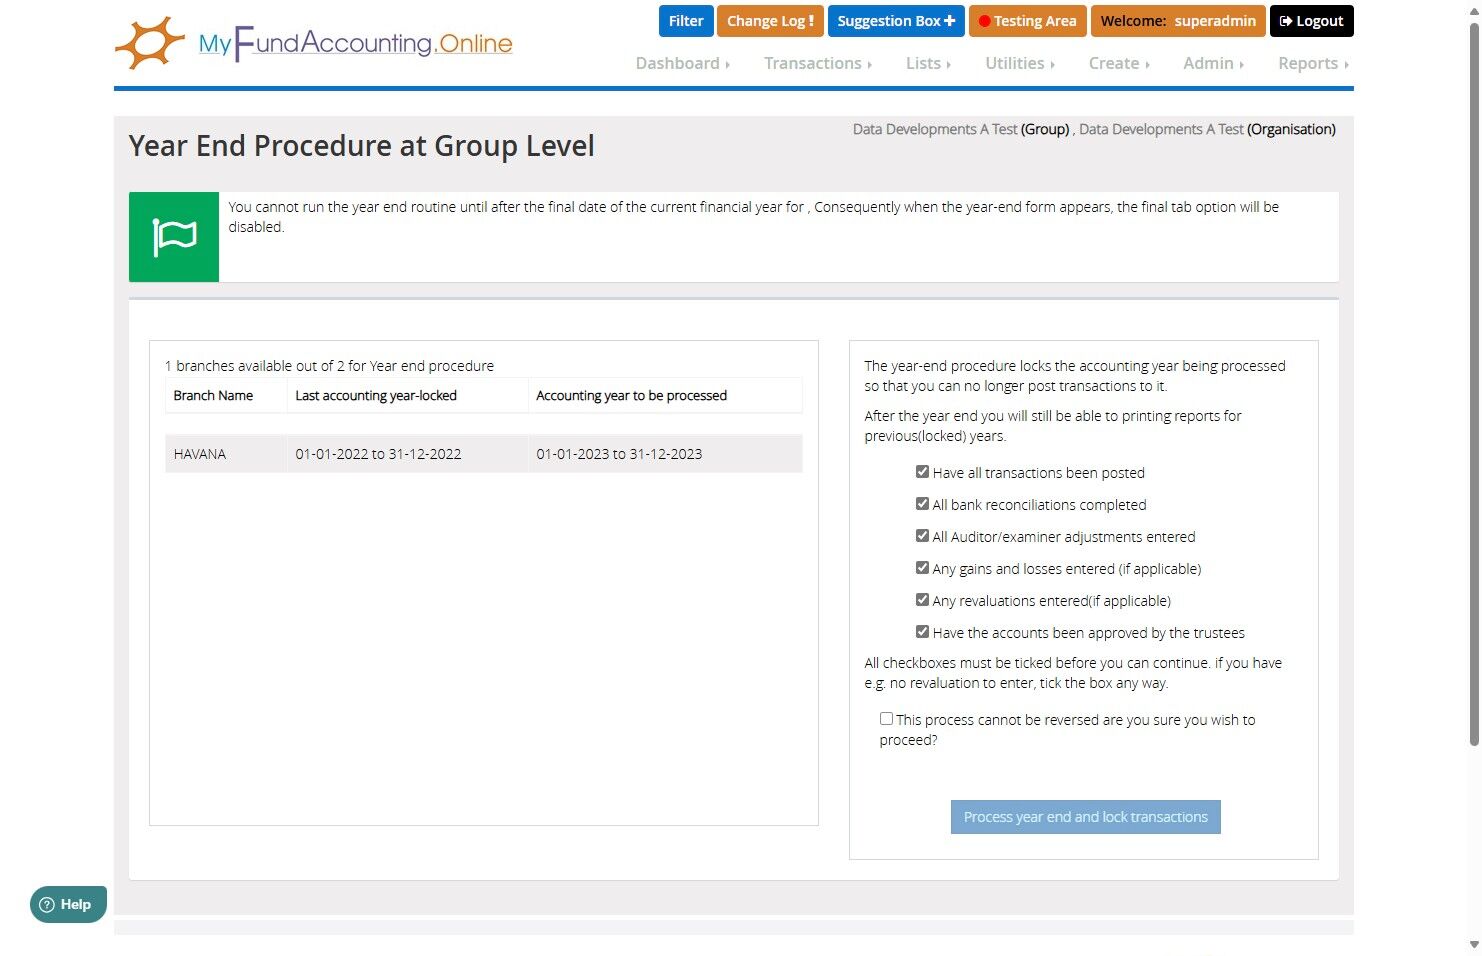The height and width of the screenshot is (956, 1482).
Task: Click the MyFundAccounting.Online sun logo
Action: 150,43
